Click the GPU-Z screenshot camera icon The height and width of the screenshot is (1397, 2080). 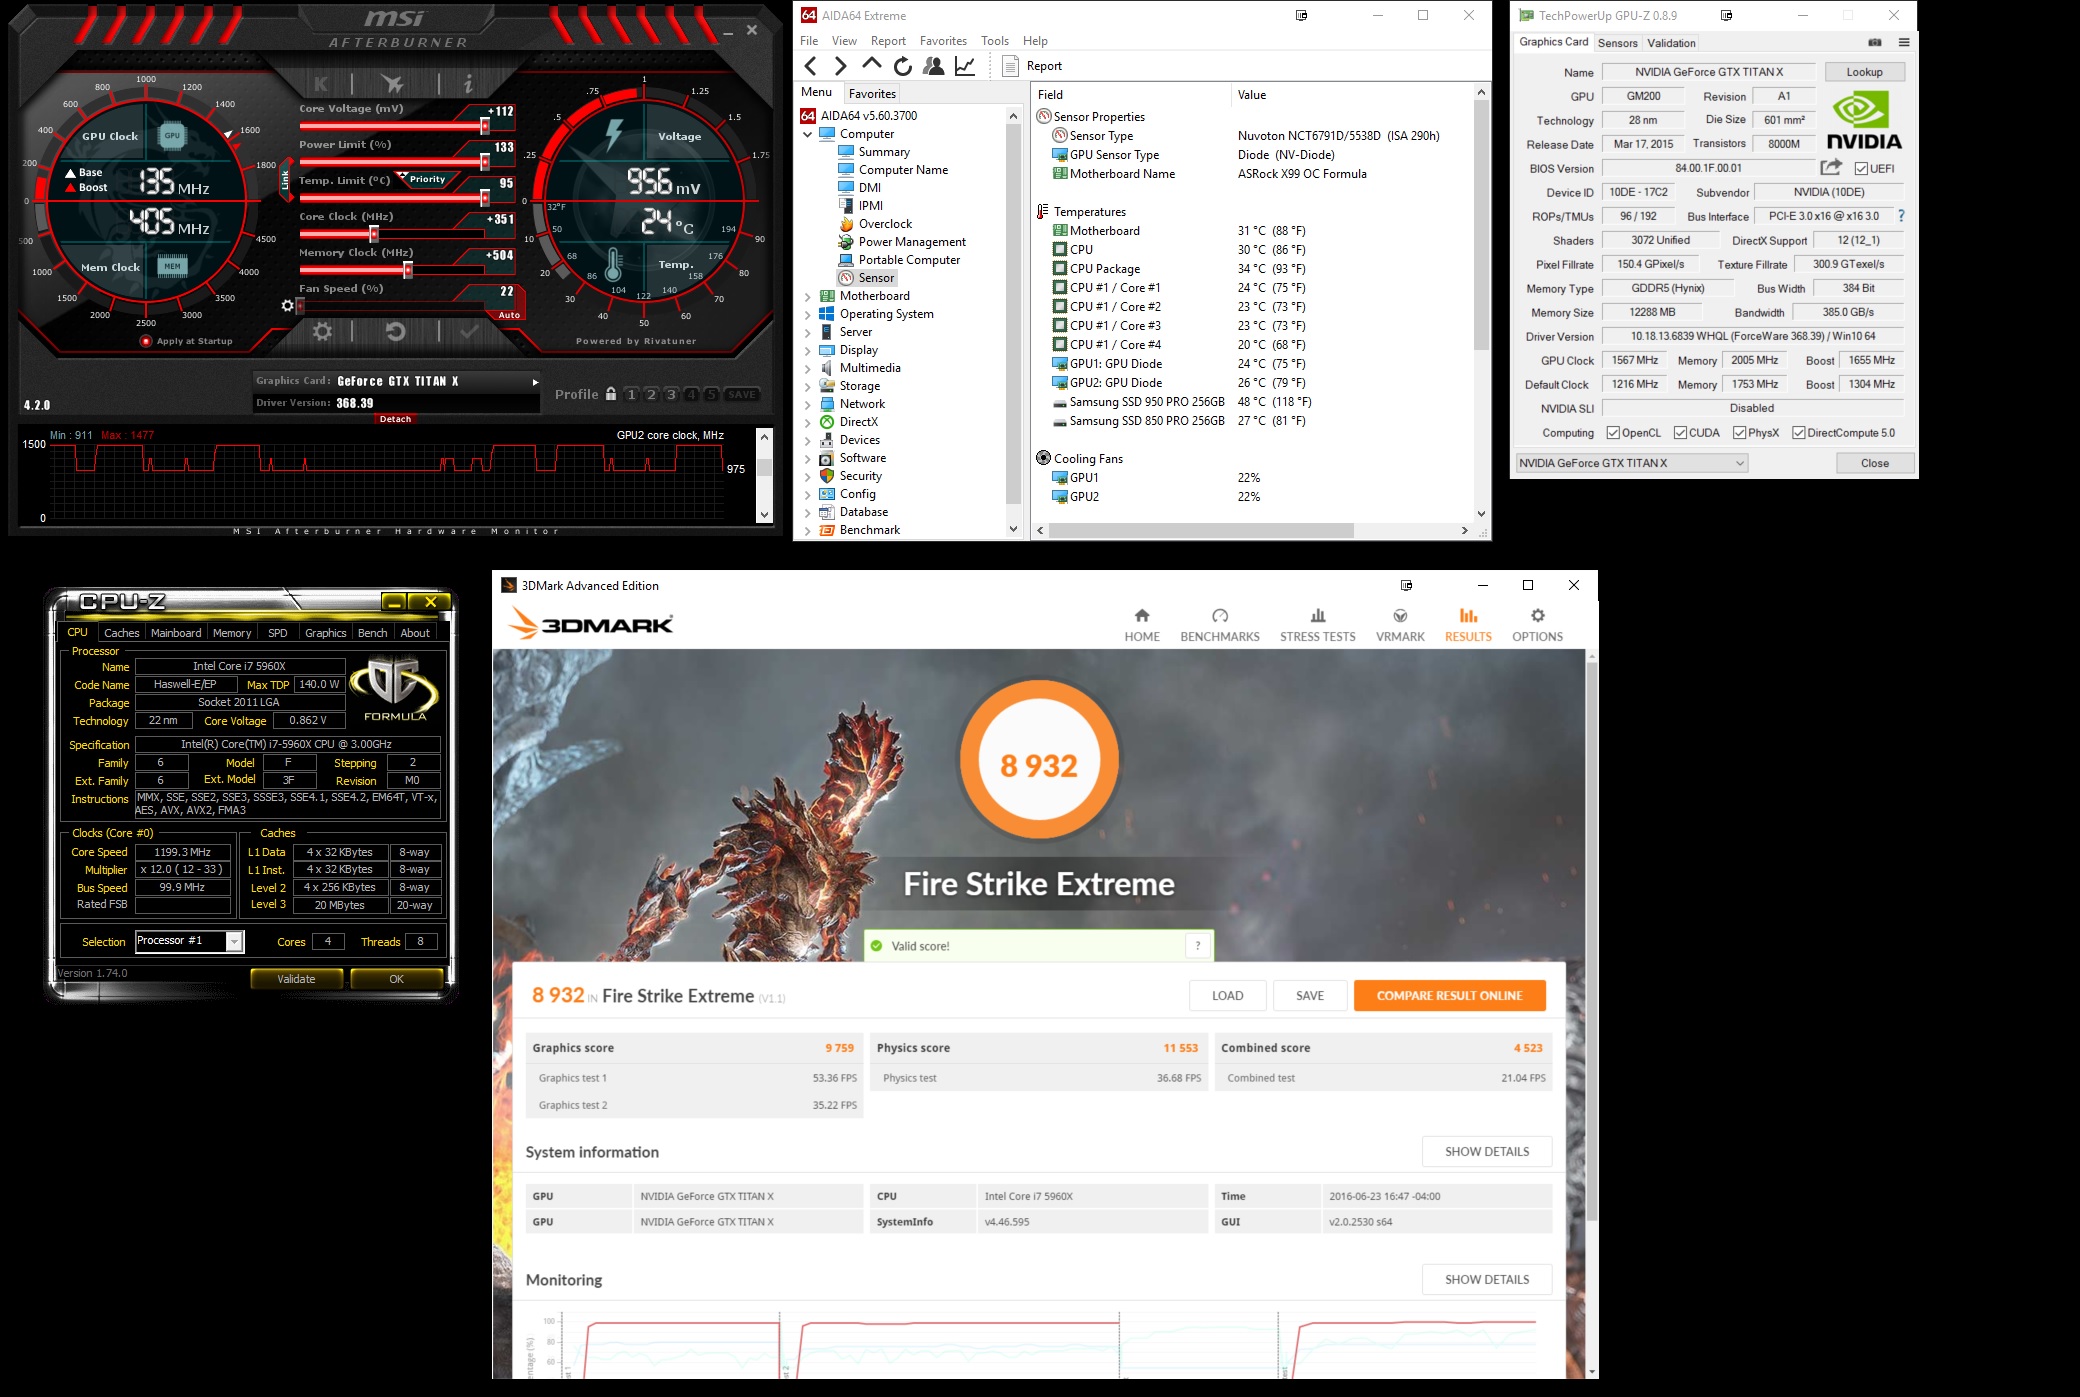tap(1875, 42)
